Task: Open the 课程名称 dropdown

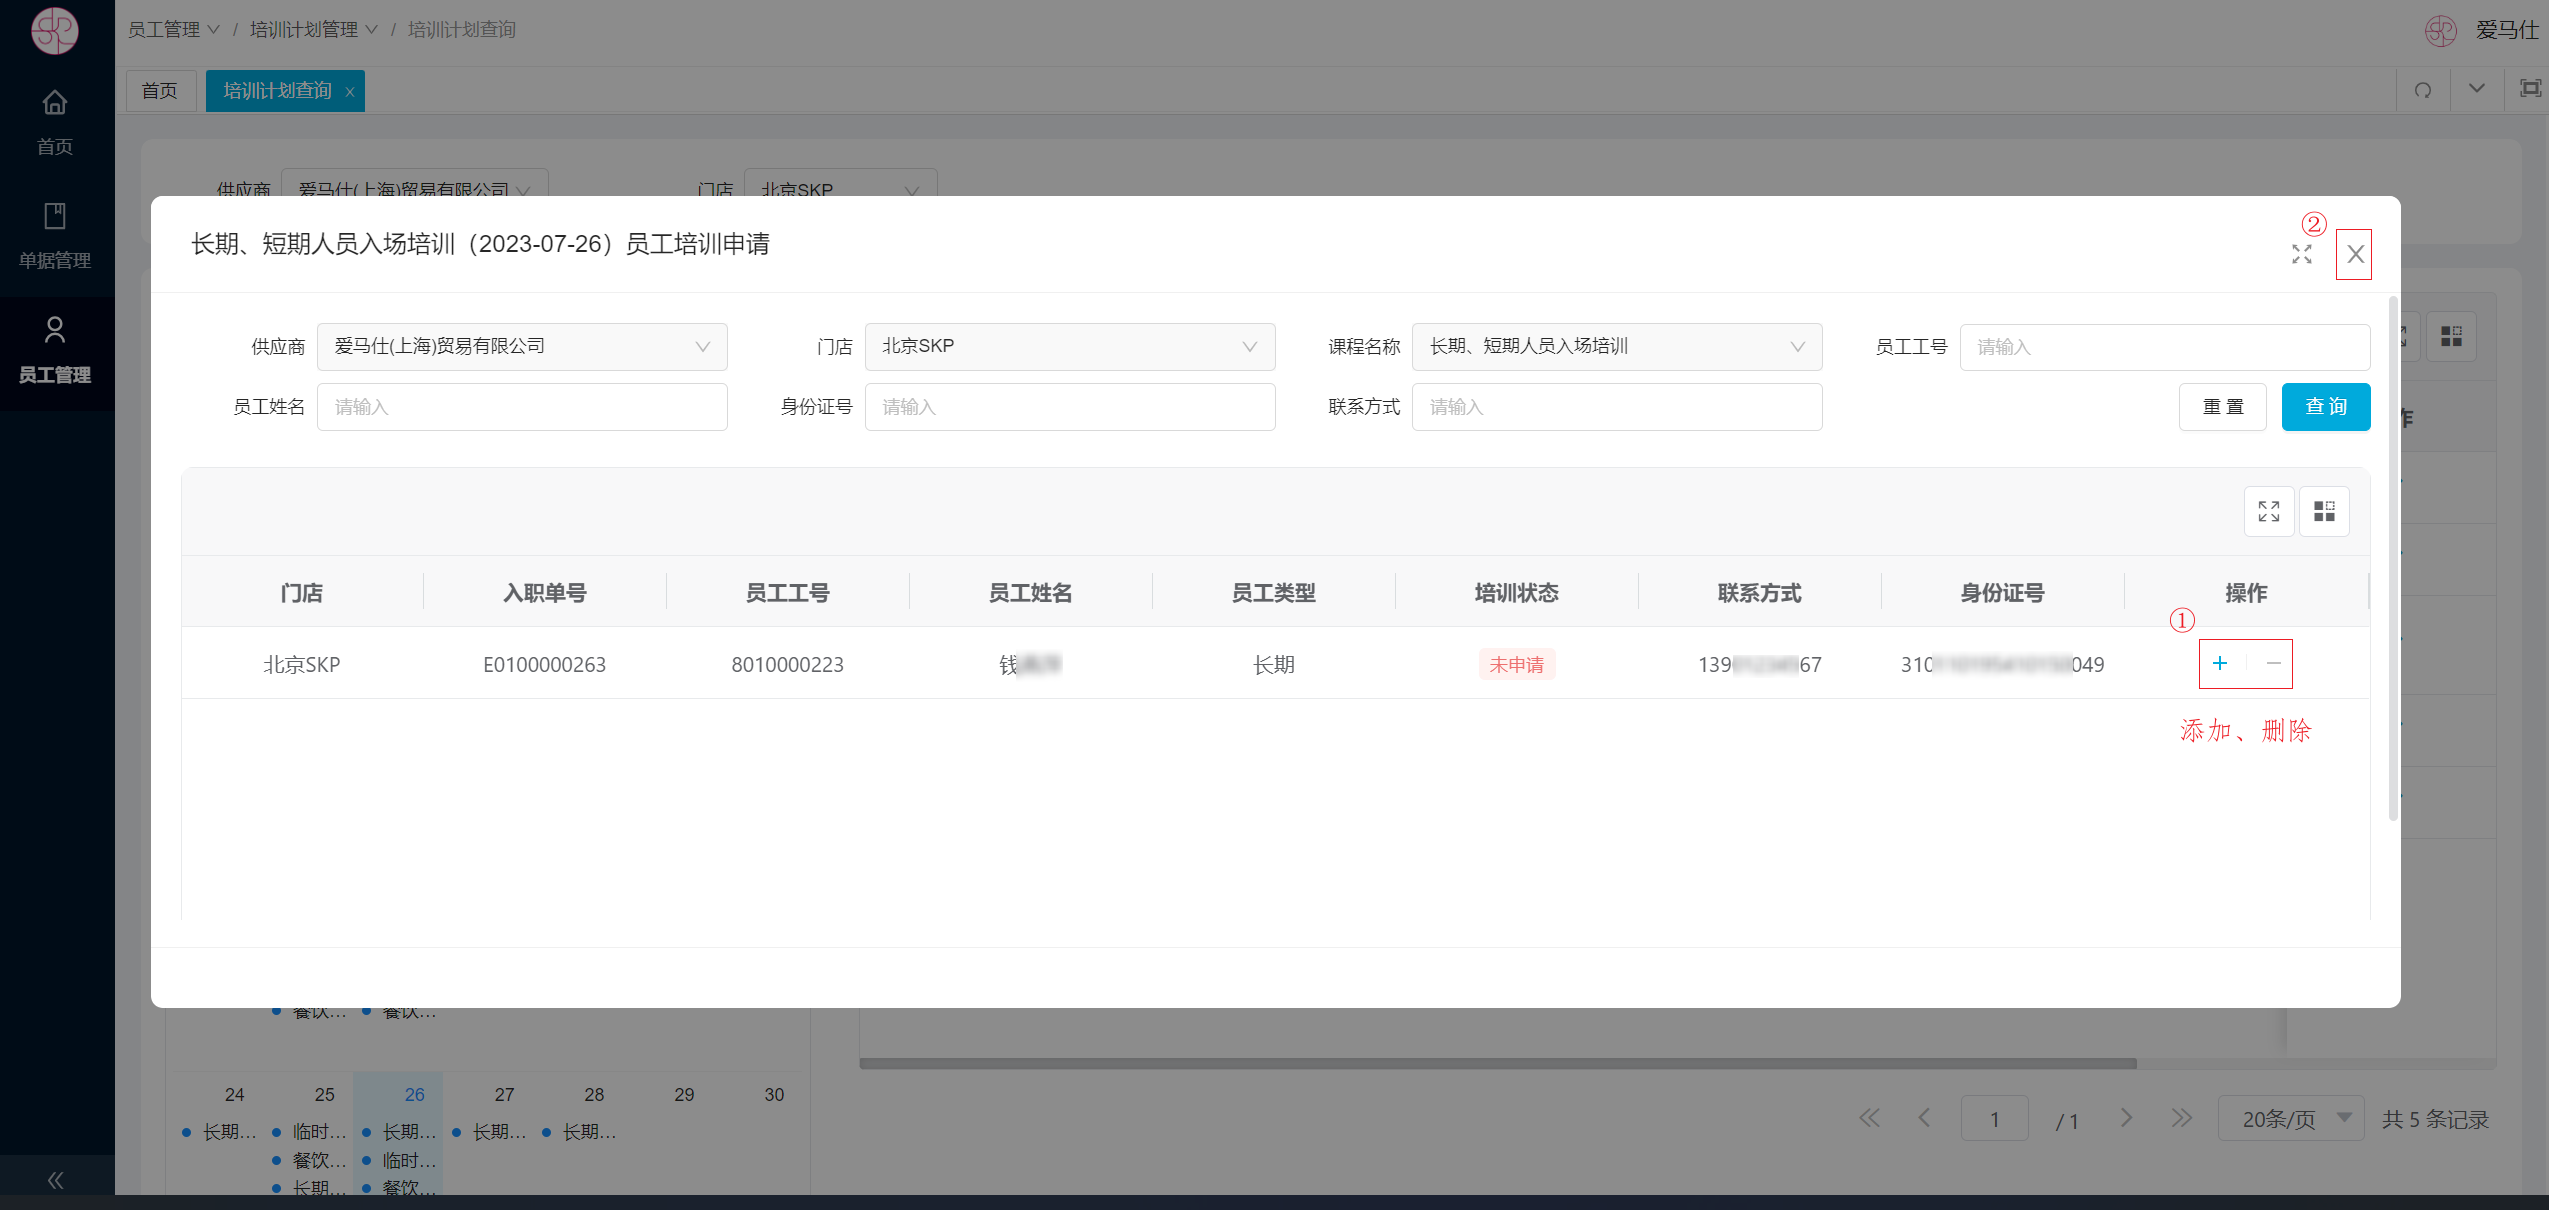Action: click(x=1616, y=347)
